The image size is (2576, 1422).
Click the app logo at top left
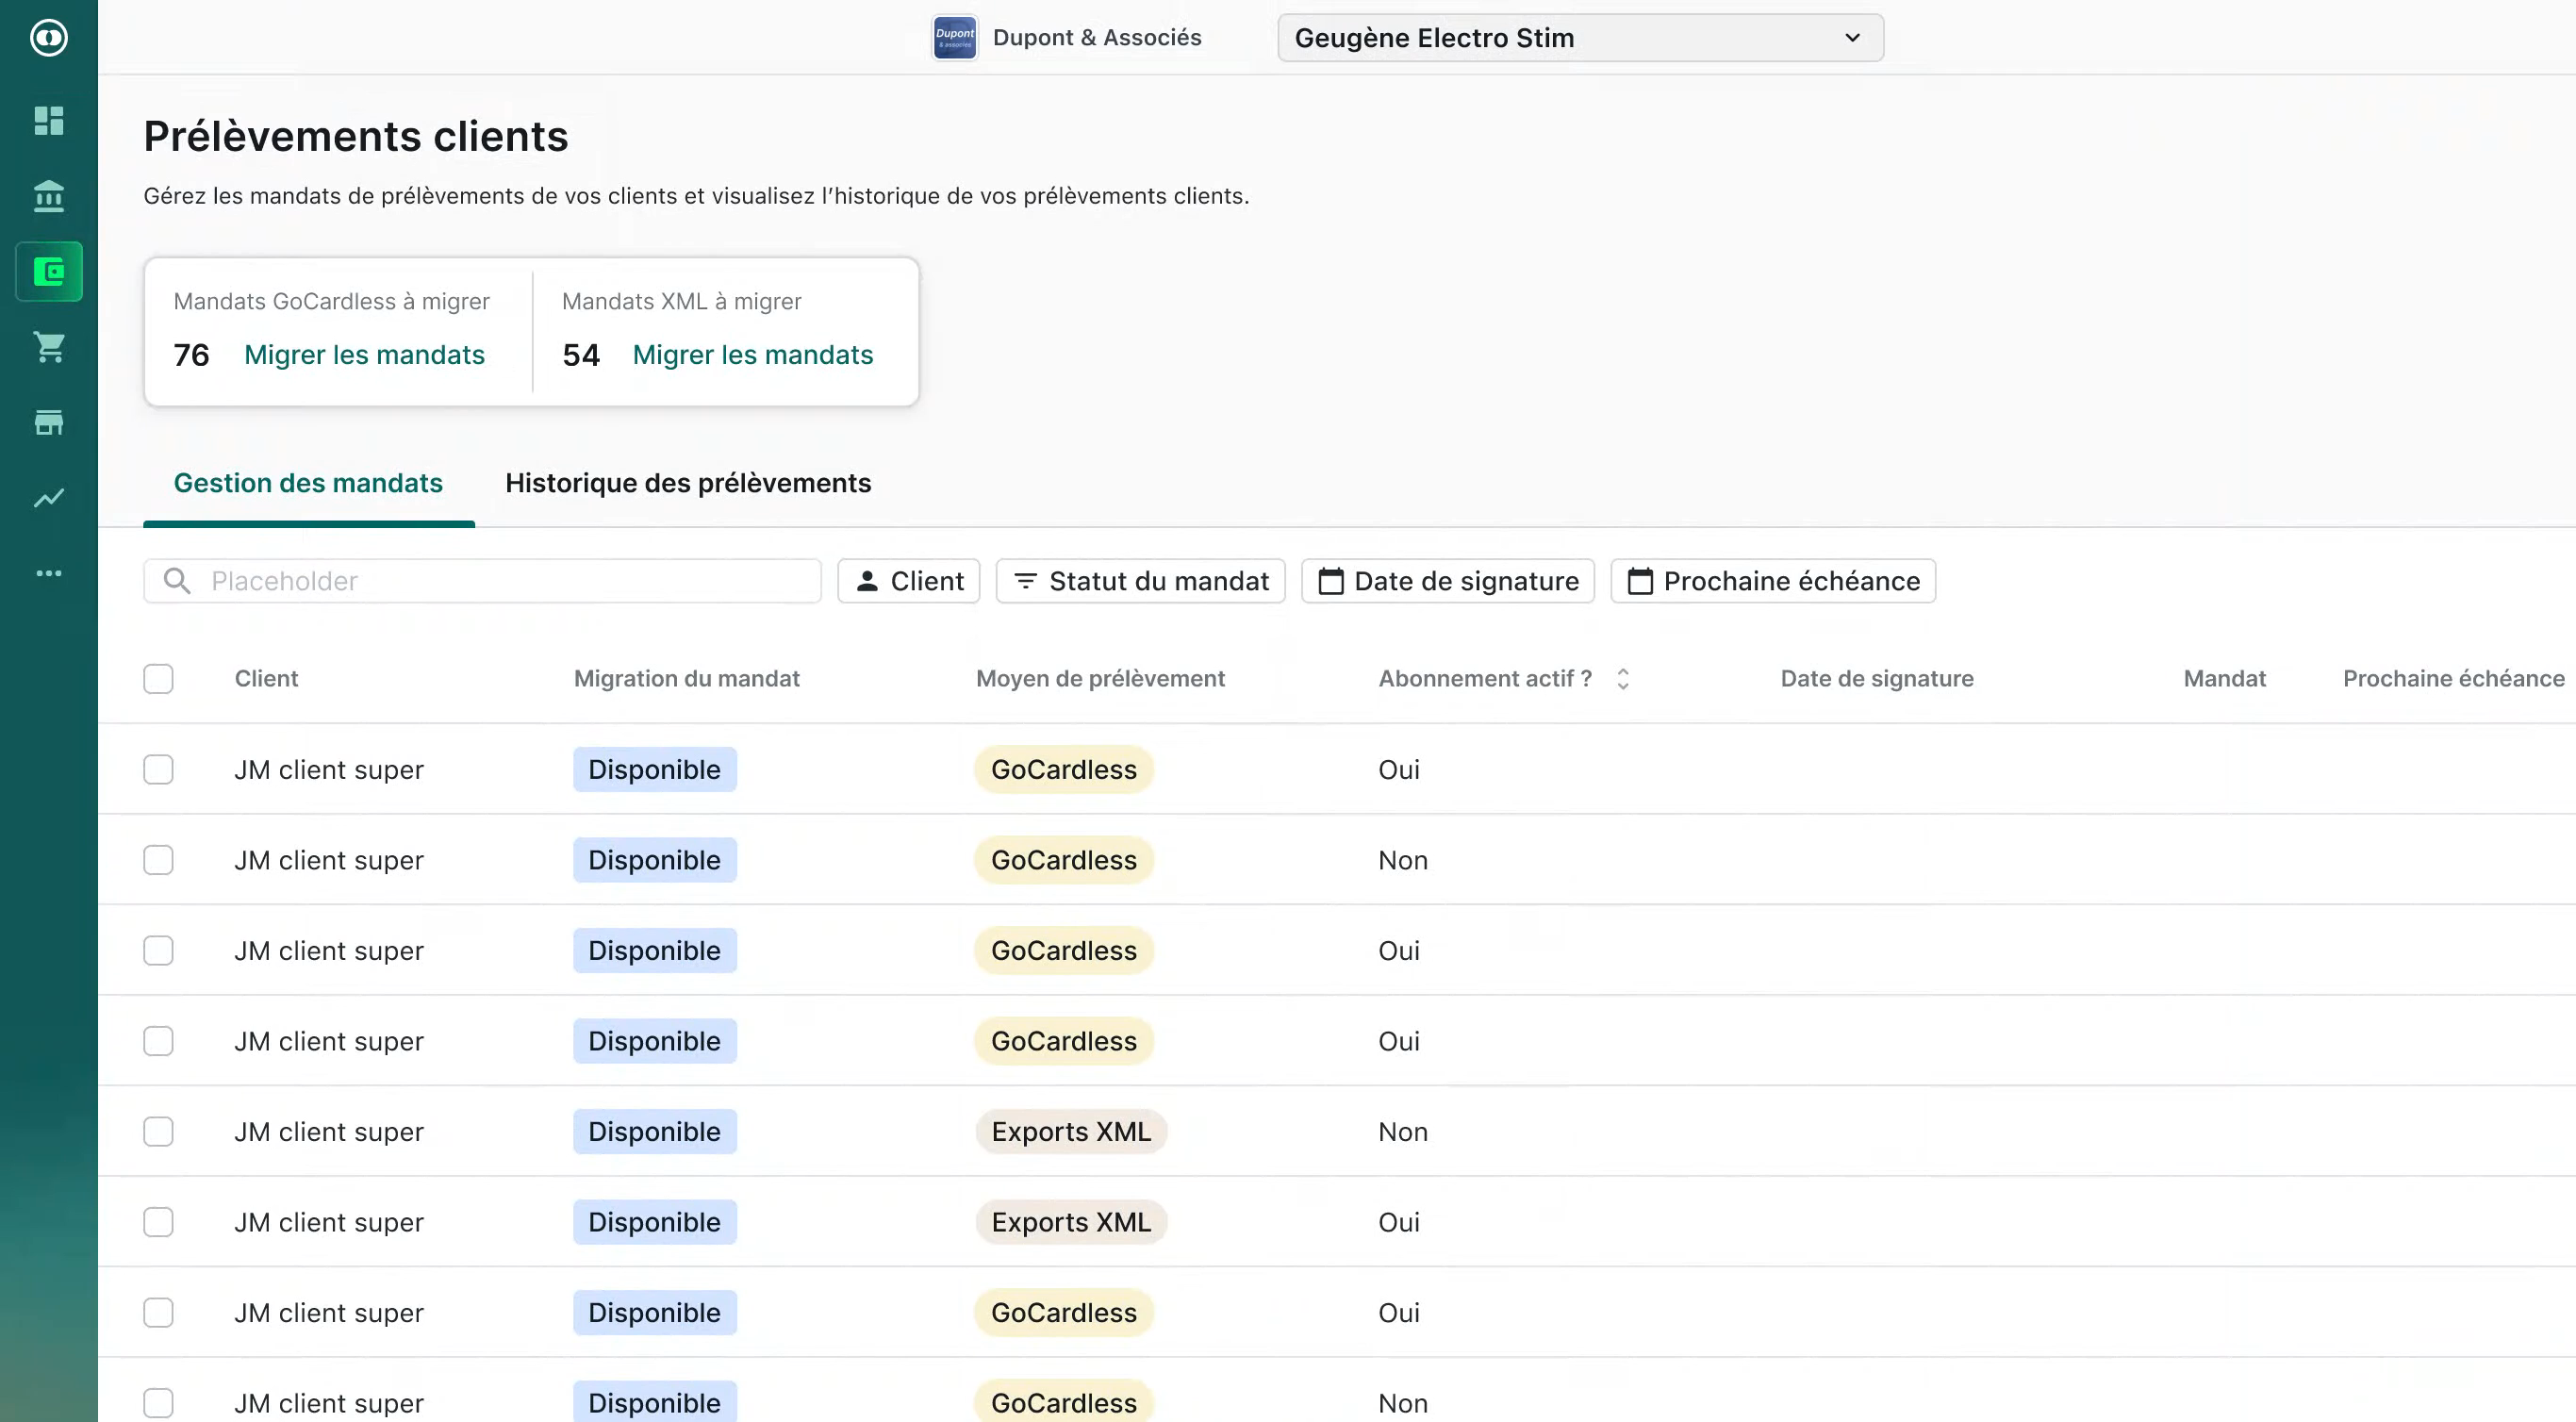click(x=49, y=38)
